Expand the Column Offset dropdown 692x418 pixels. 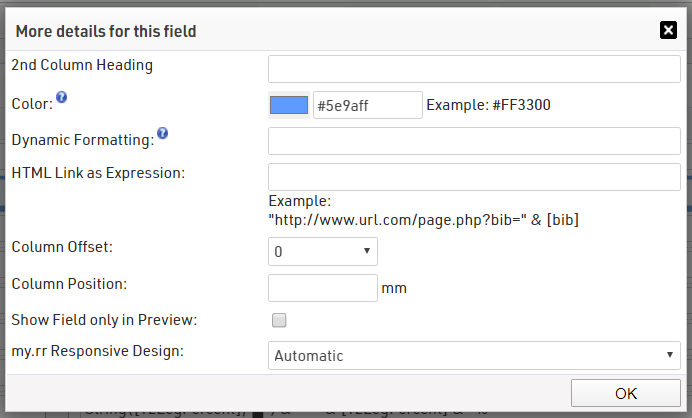pyautogui.click(x=322, y=251)
